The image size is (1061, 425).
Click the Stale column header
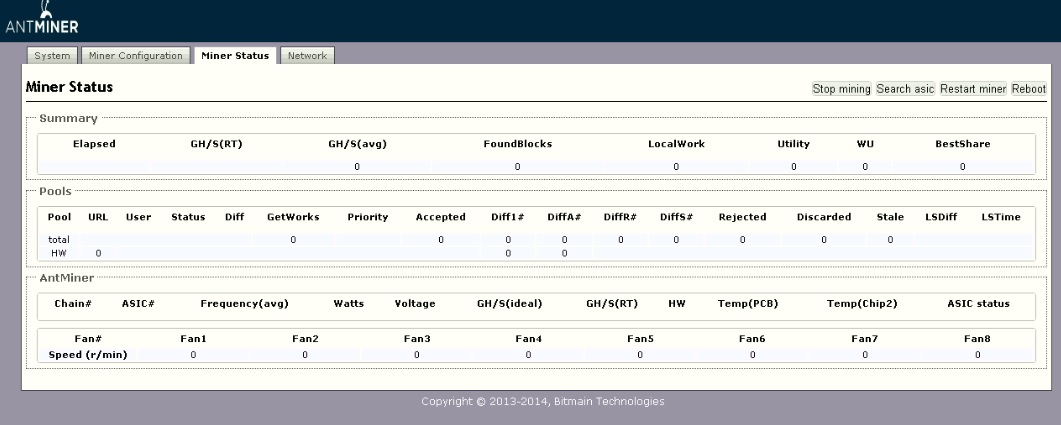[890, 217]
